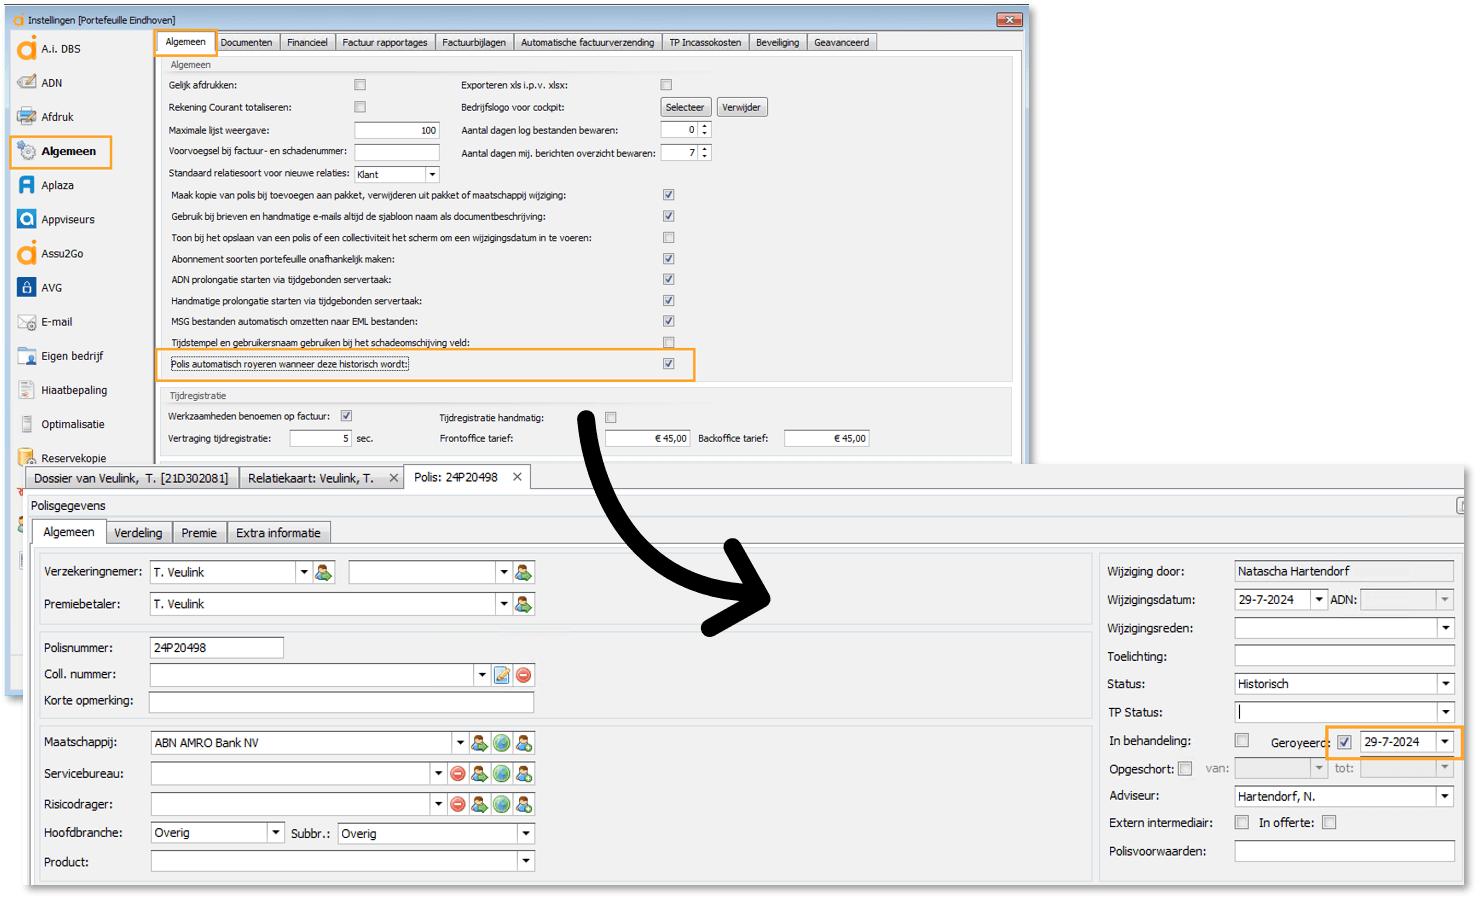Toggle ADN prolongatie starten via tijdgebonden servertaak

point(669,280)
